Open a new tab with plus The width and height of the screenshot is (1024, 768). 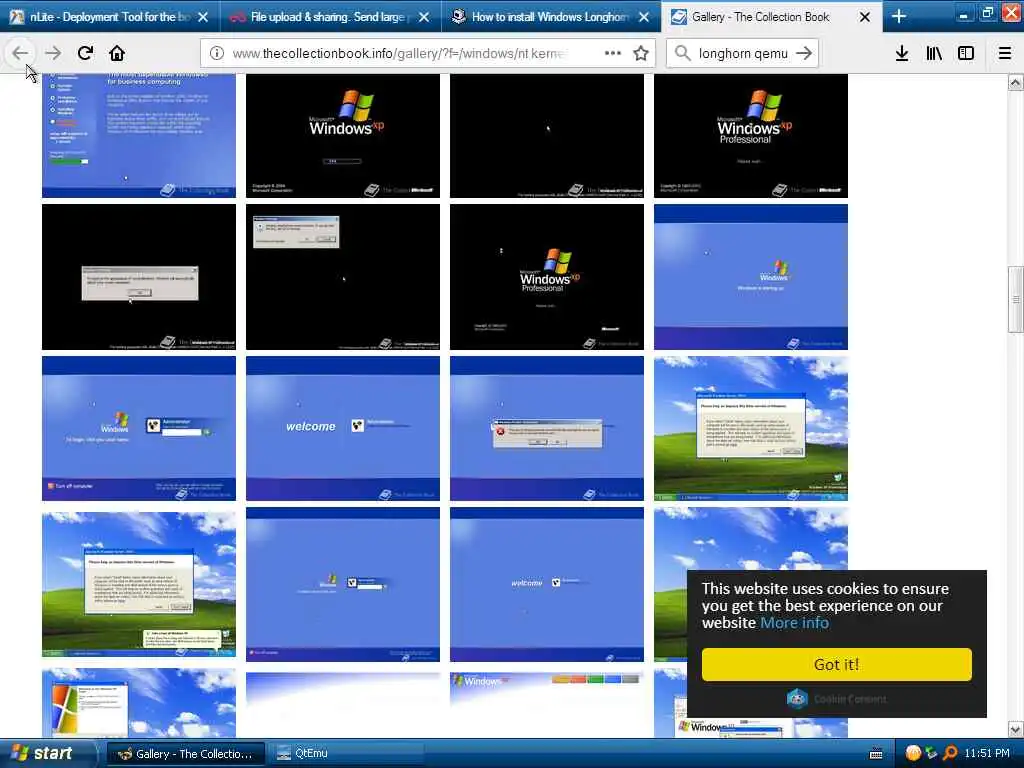click(899, 16)
